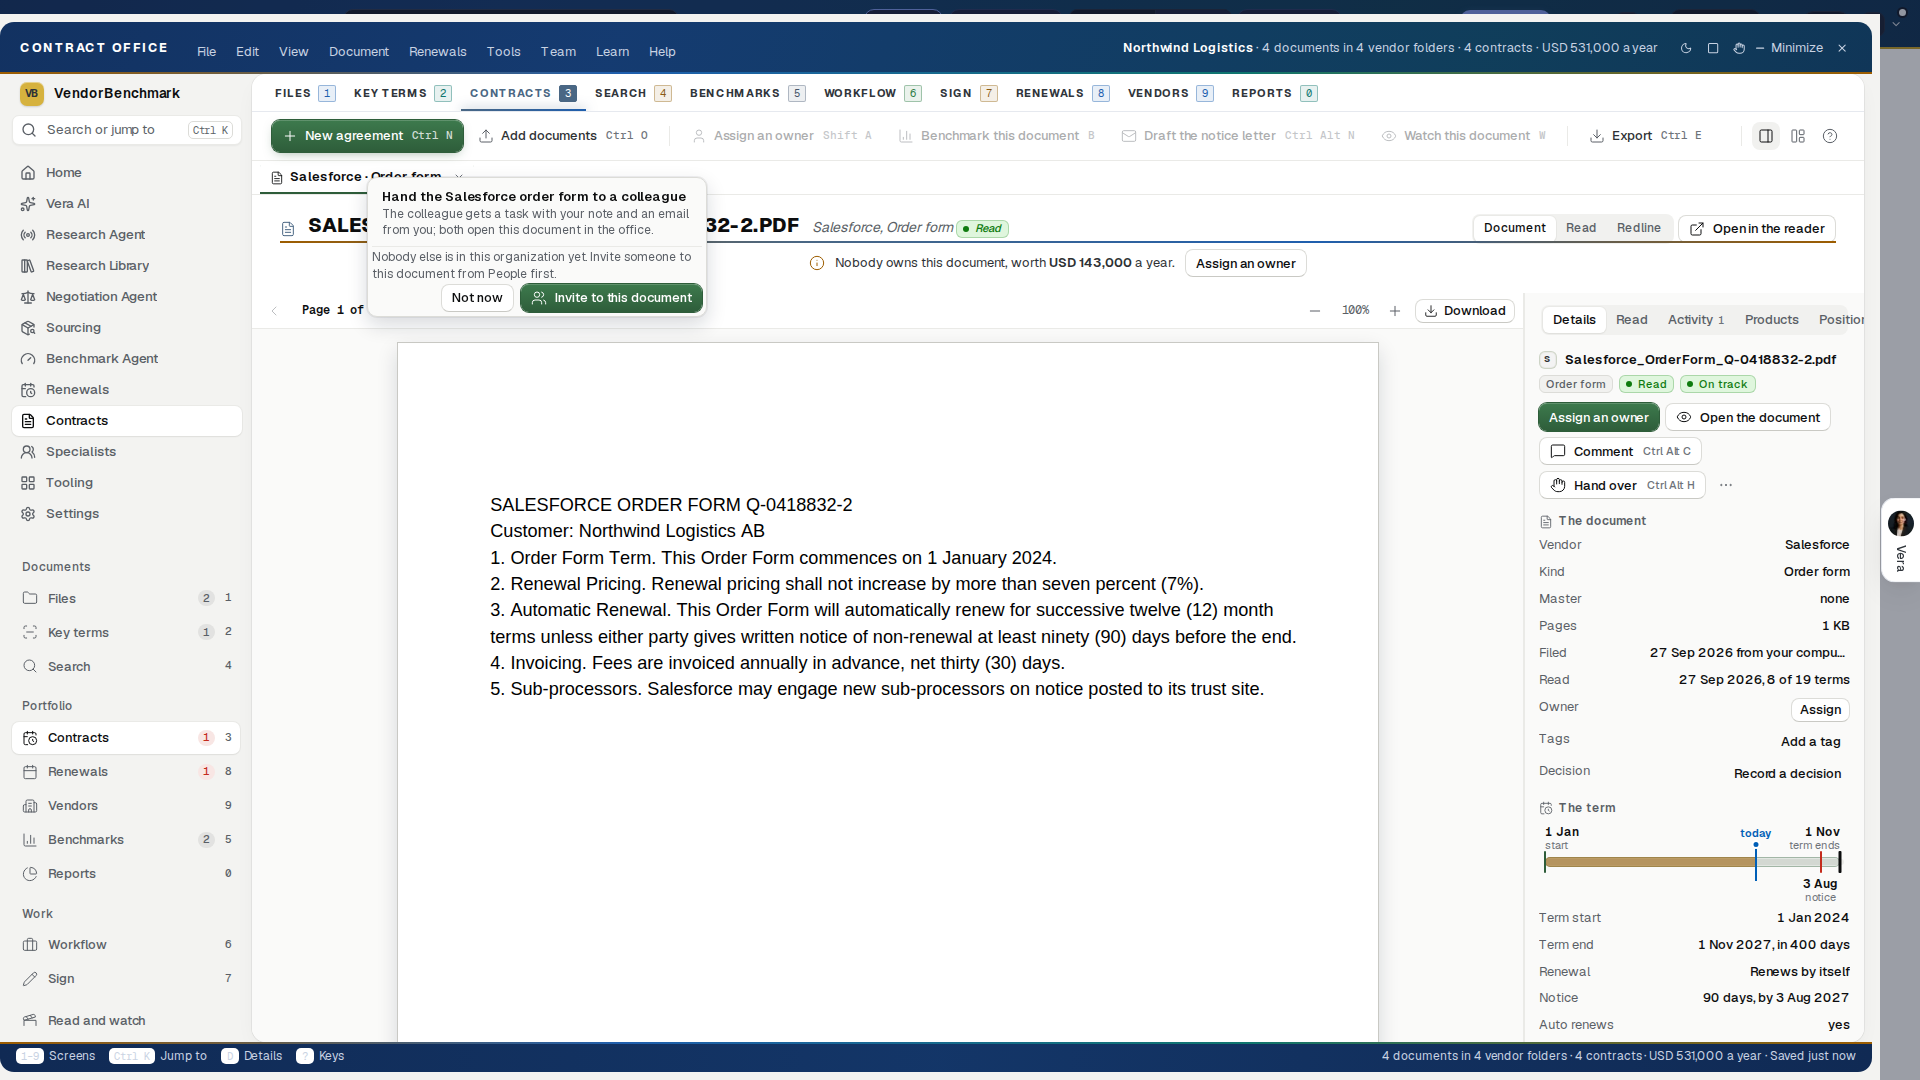1920x1080 pixels.
Task: Switch to Document view mode
Action: [1515, 228]
